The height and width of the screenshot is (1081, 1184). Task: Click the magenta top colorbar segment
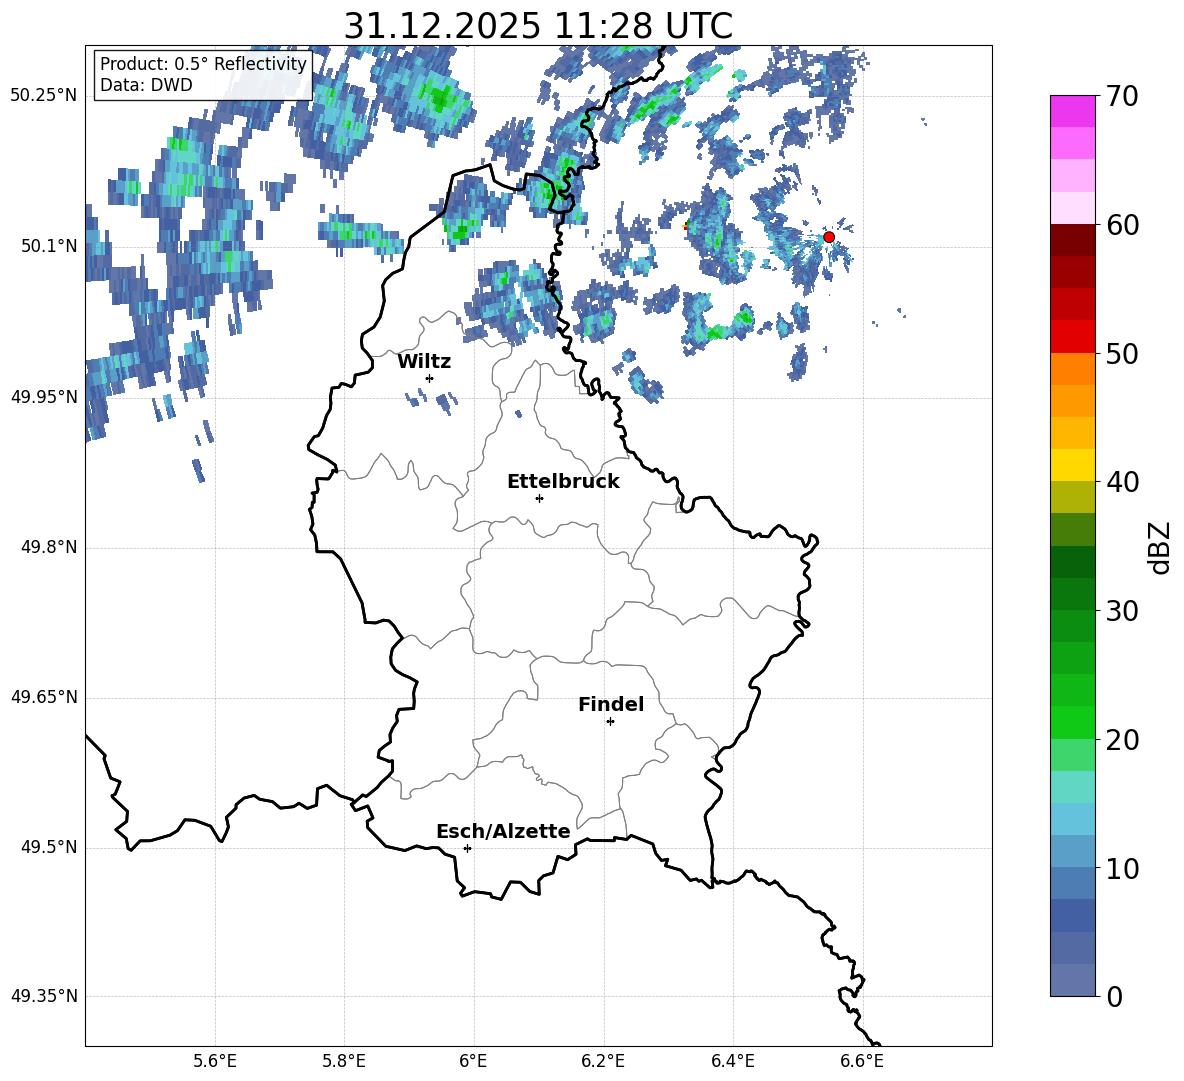(1073, 112)
